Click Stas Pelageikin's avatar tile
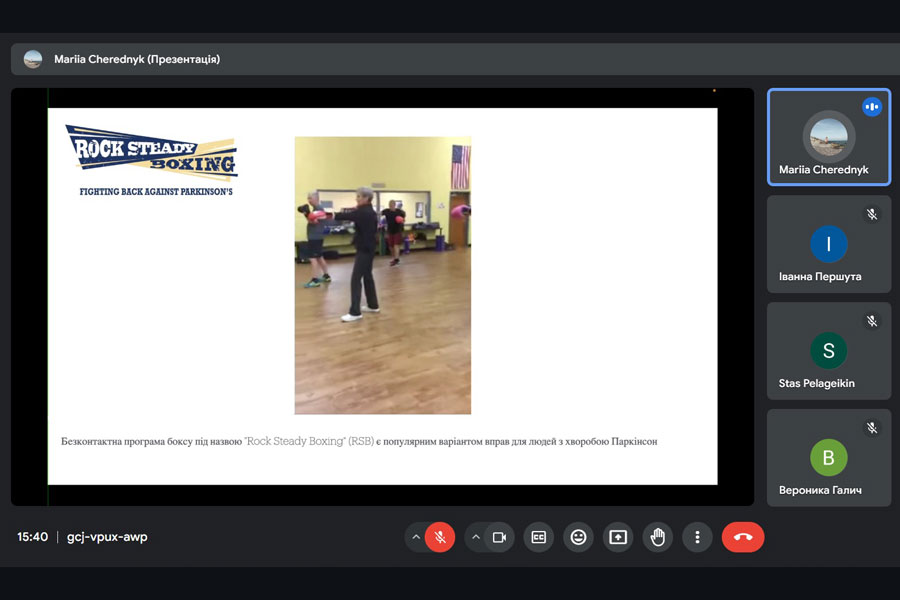Screen dimensions: 900x600 pos(829,351)
